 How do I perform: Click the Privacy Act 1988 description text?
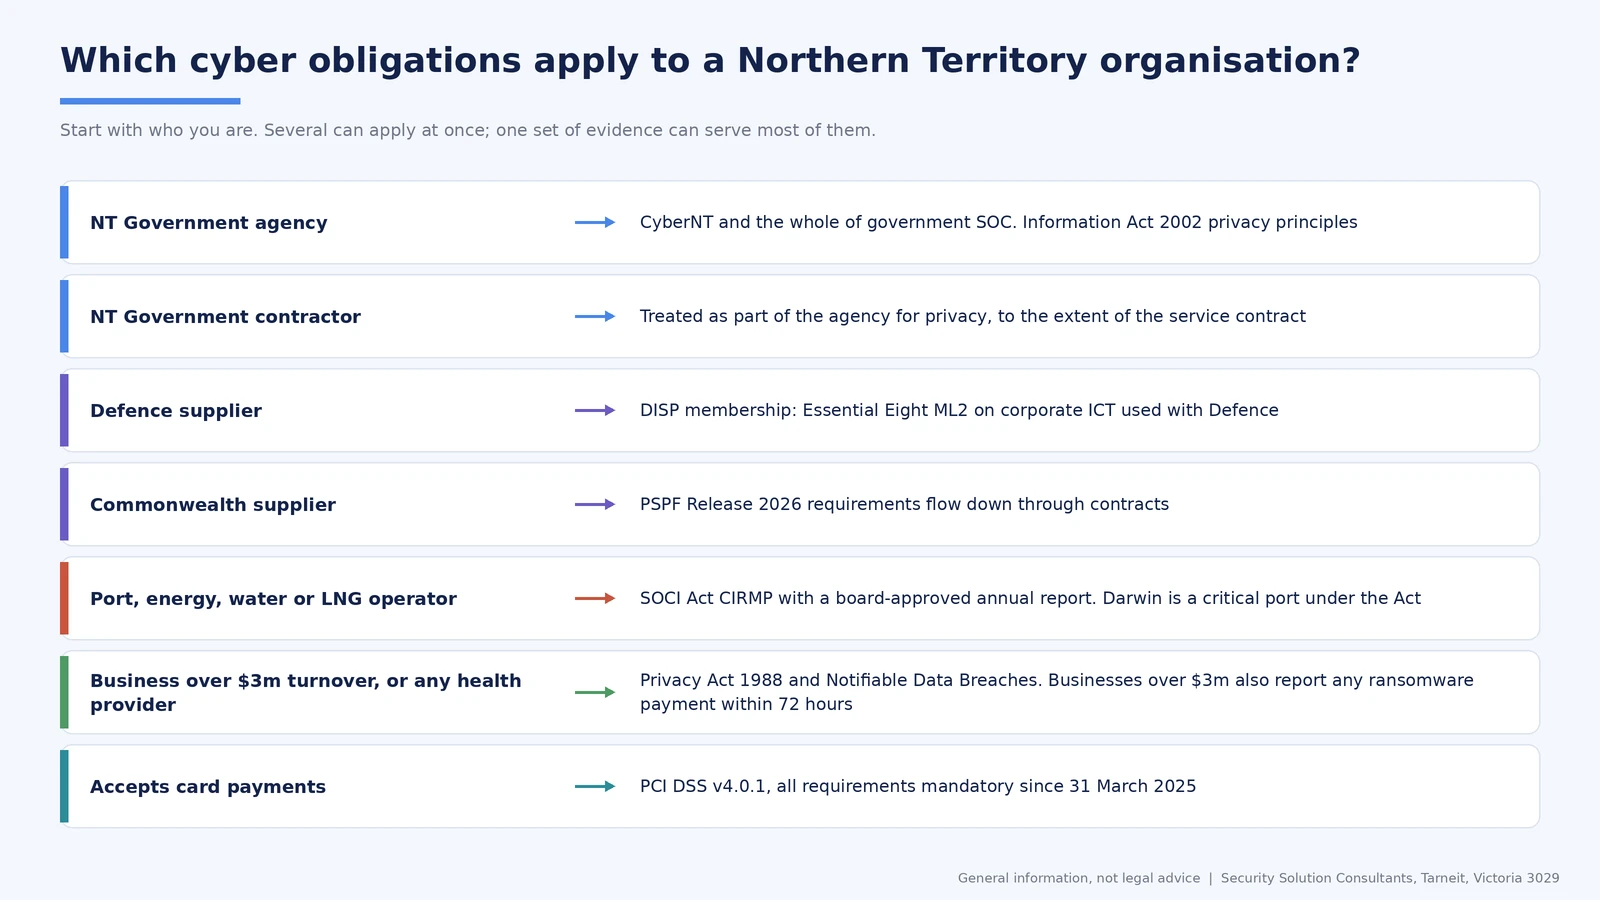tap(1057, 692)
